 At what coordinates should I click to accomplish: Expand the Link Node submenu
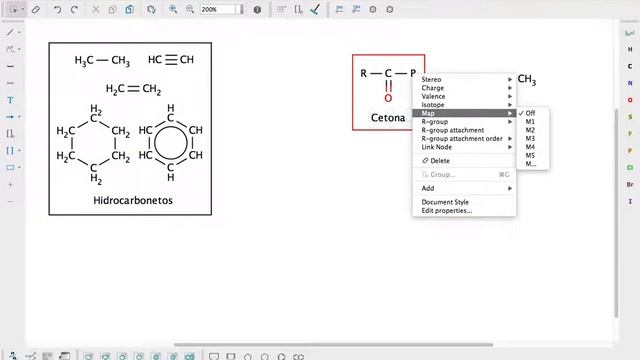464,147
